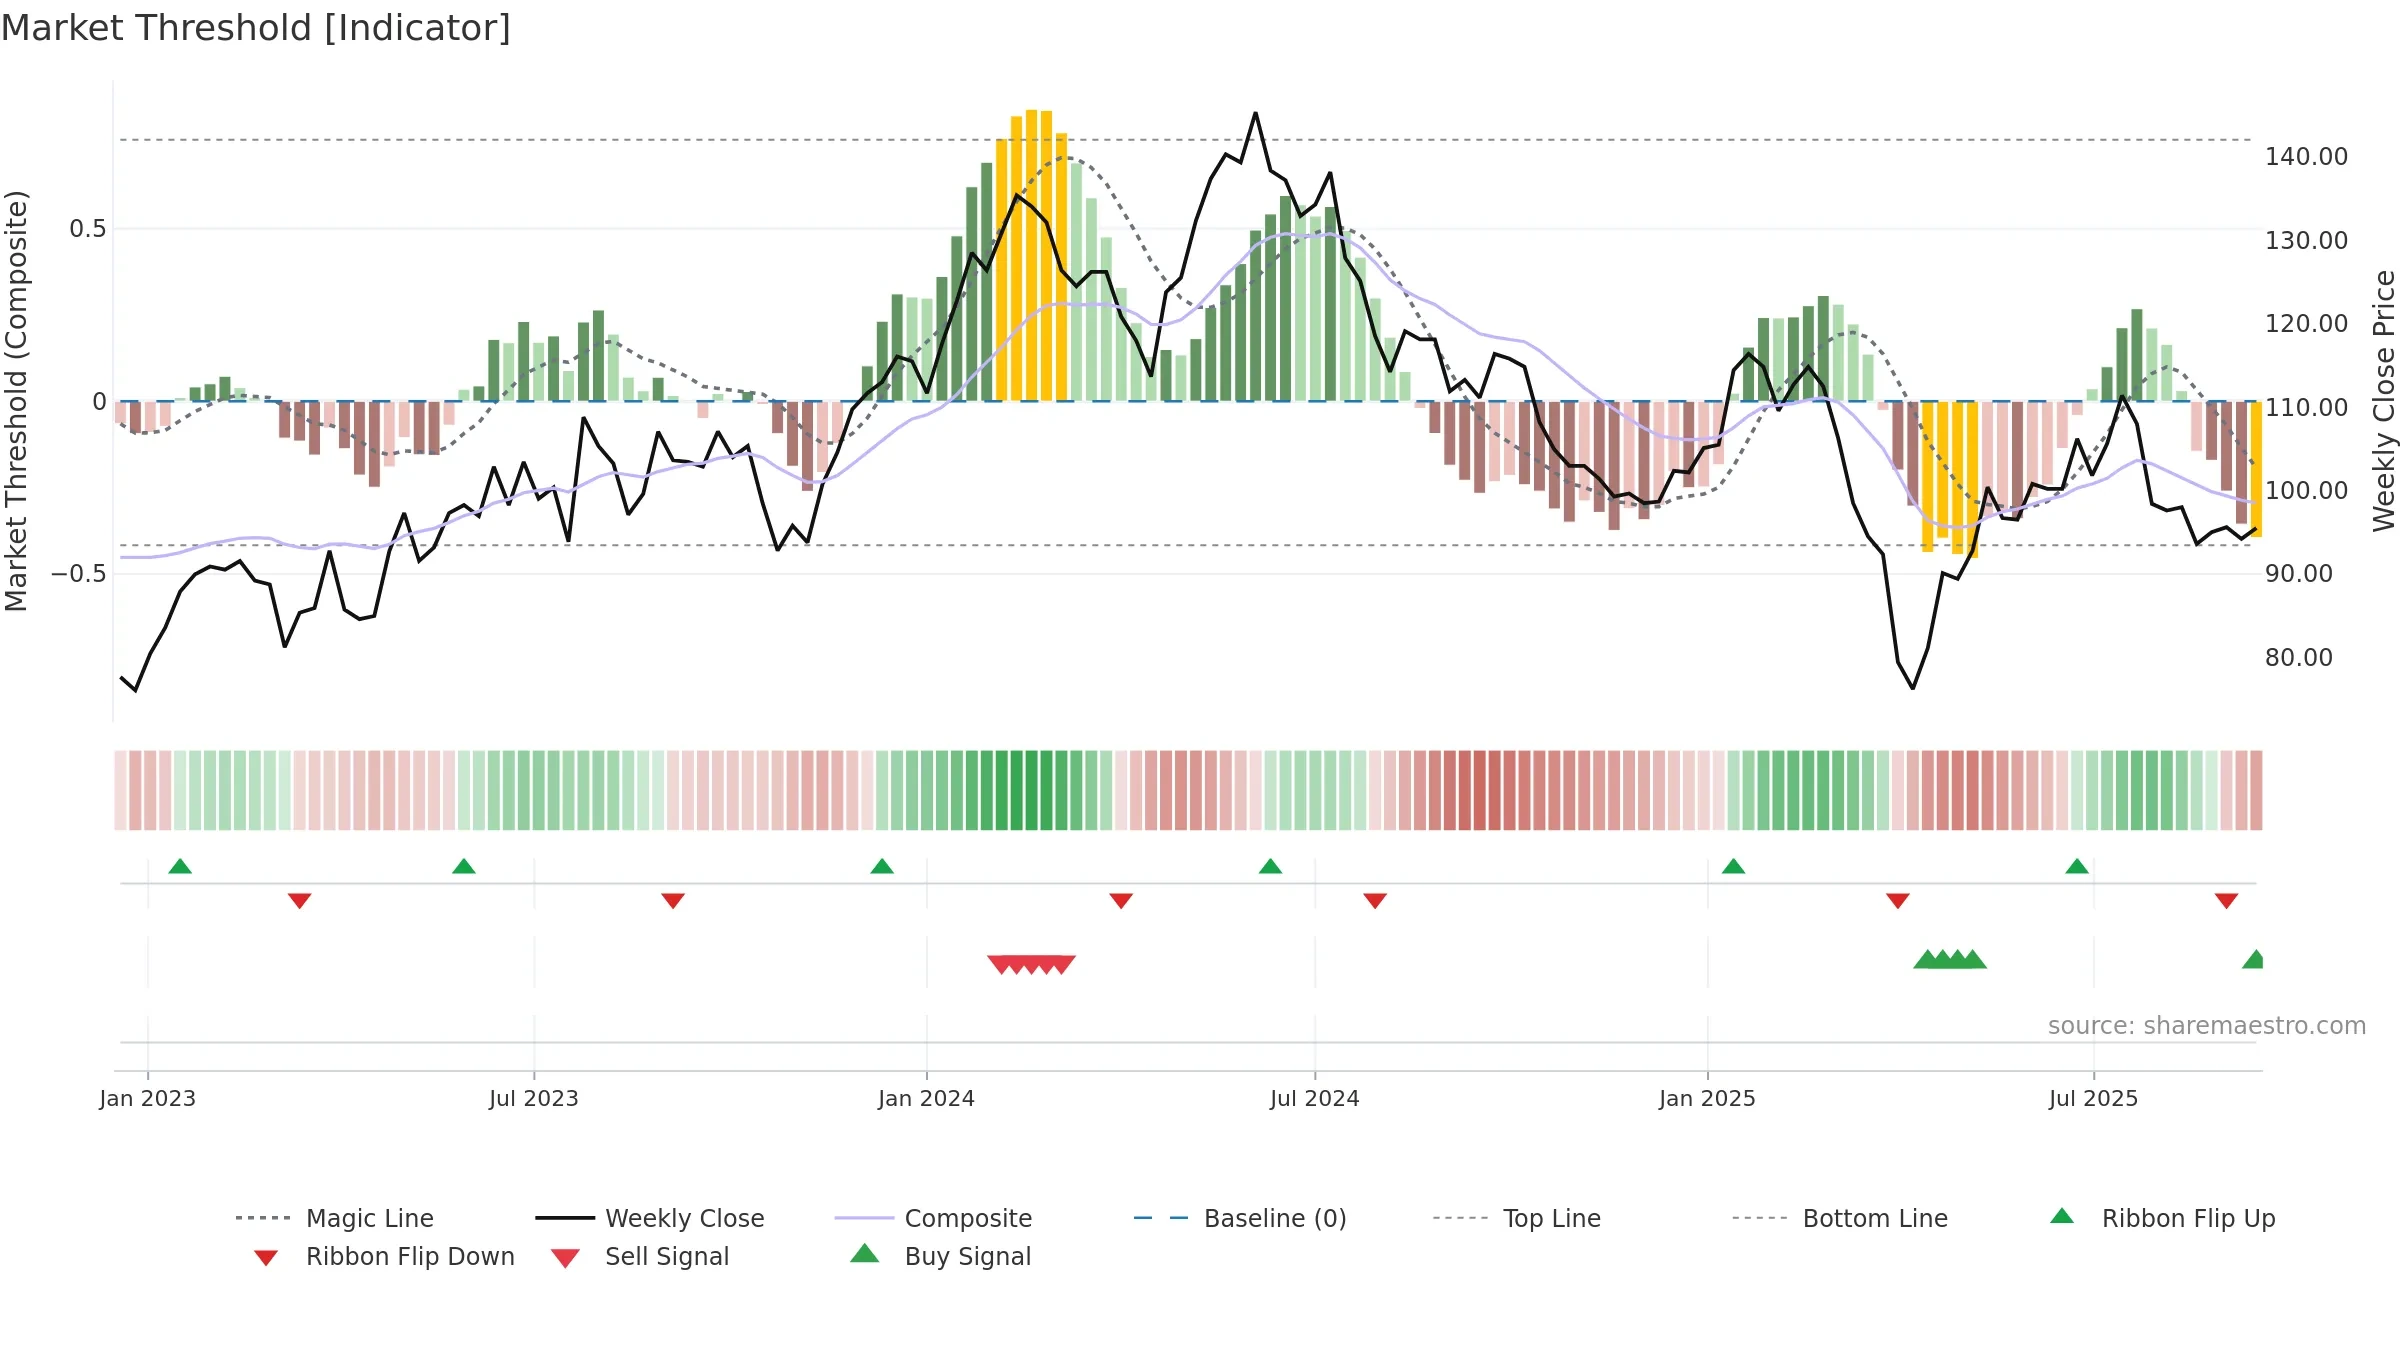
Task: Click the Market Threshold [Indicator] title
Action: [256, 28]
